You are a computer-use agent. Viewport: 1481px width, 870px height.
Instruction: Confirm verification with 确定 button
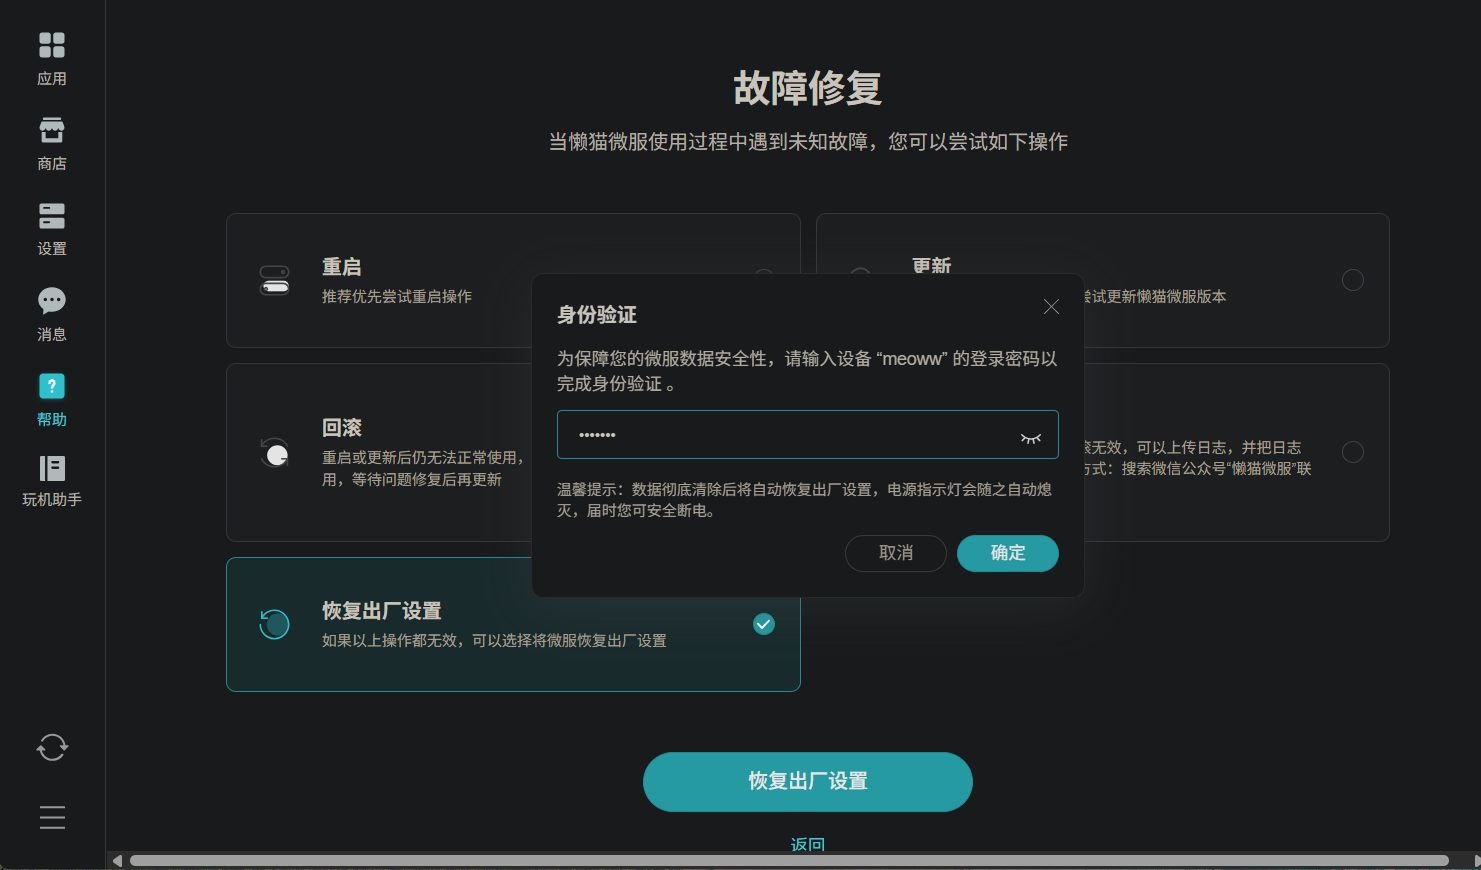tap(1008, 553)
